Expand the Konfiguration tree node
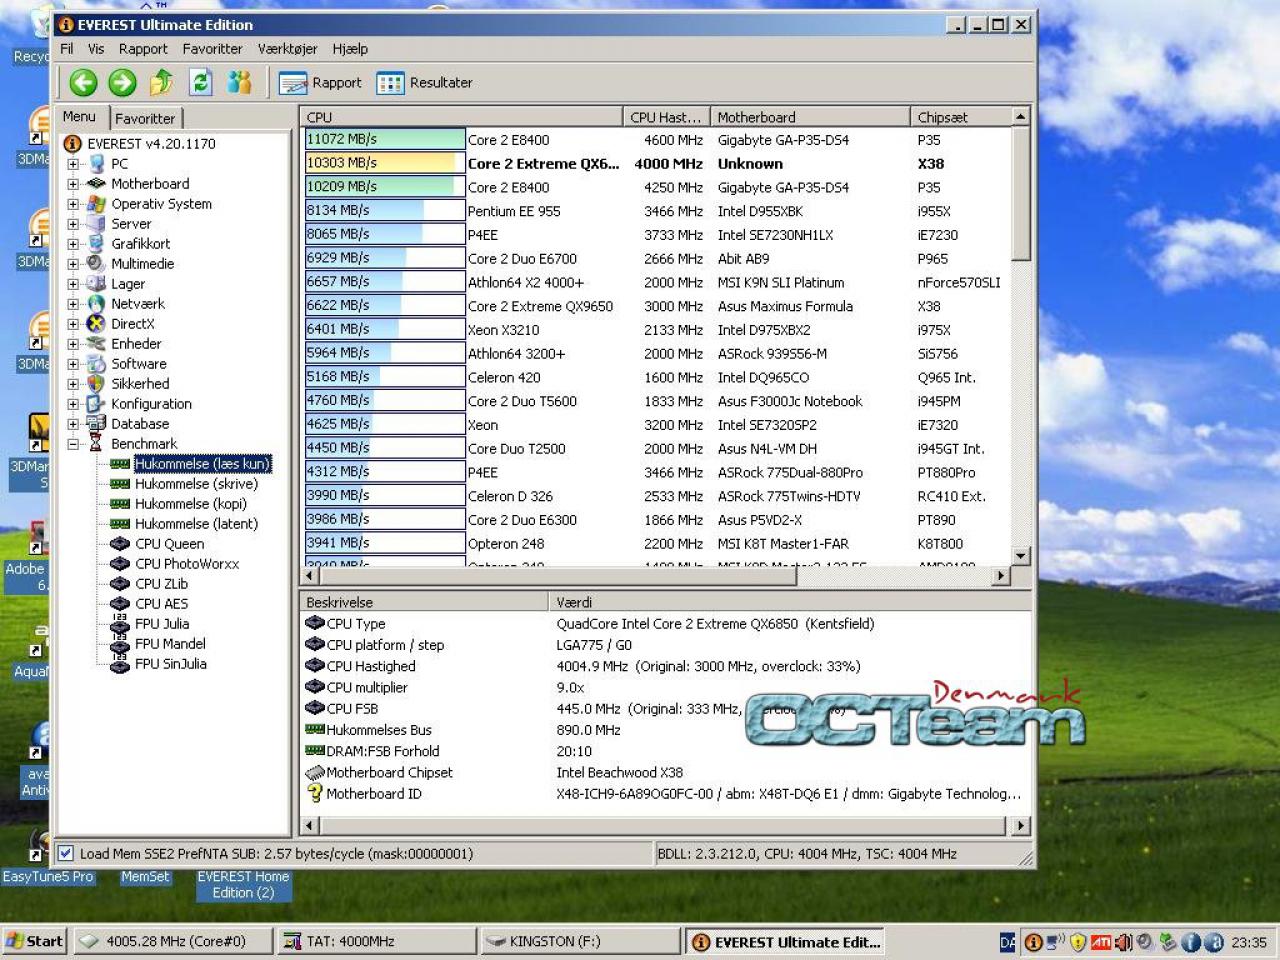This screenshot has width=1280, height=960. coord(73,404)
